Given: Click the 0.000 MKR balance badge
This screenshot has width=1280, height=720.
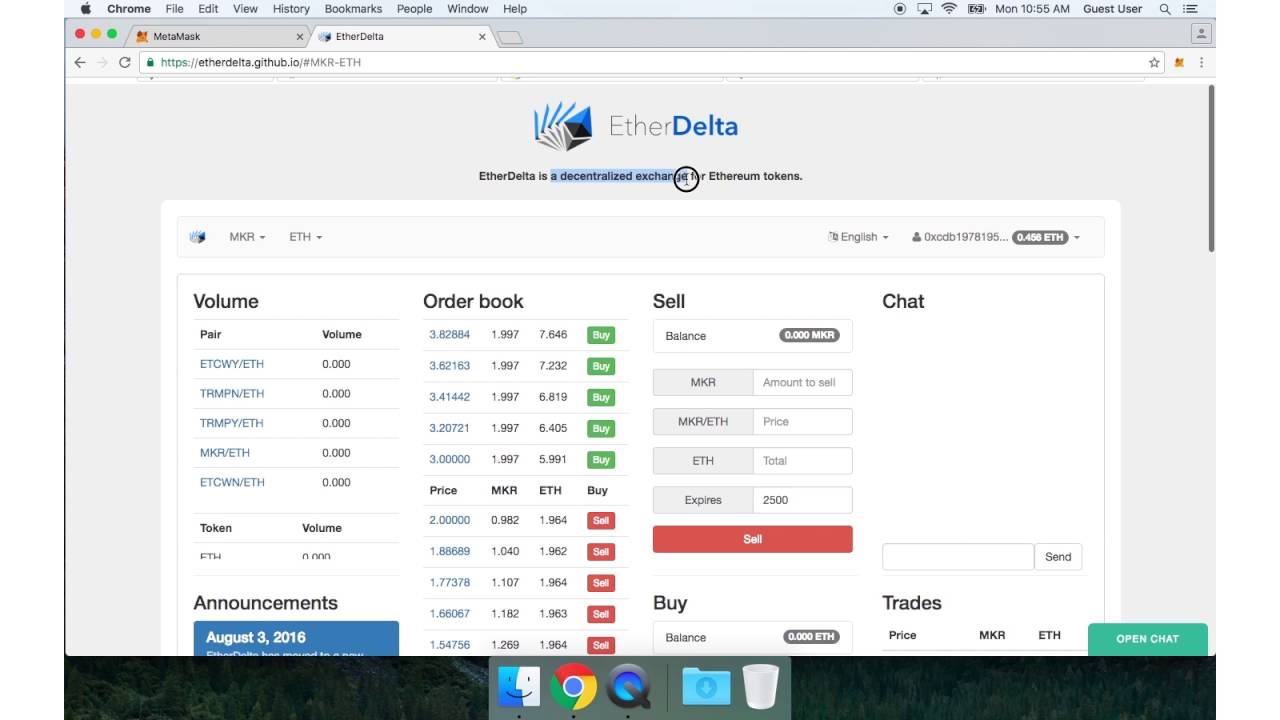Looking at the screenshot, I should [x=810, y=335].
